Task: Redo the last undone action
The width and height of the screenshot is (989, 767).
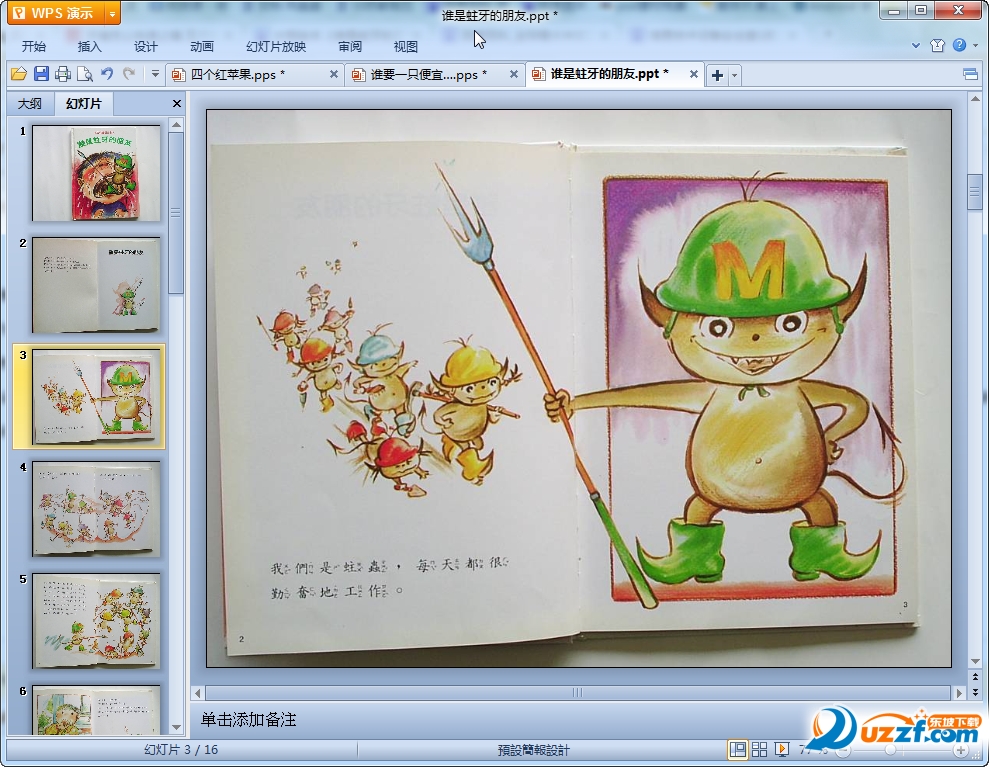Action: (129, 74)
